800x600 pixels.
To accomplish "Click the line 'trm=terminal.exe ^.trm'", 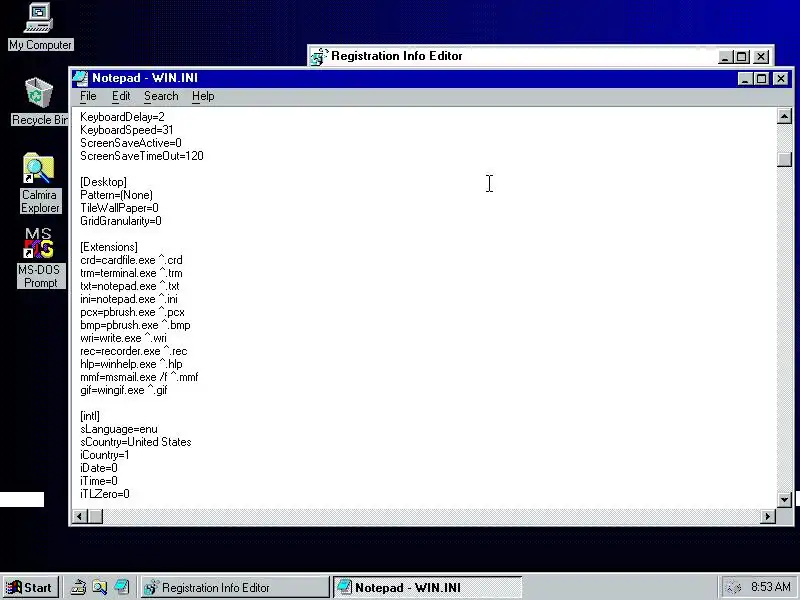I will coord(131,273).
